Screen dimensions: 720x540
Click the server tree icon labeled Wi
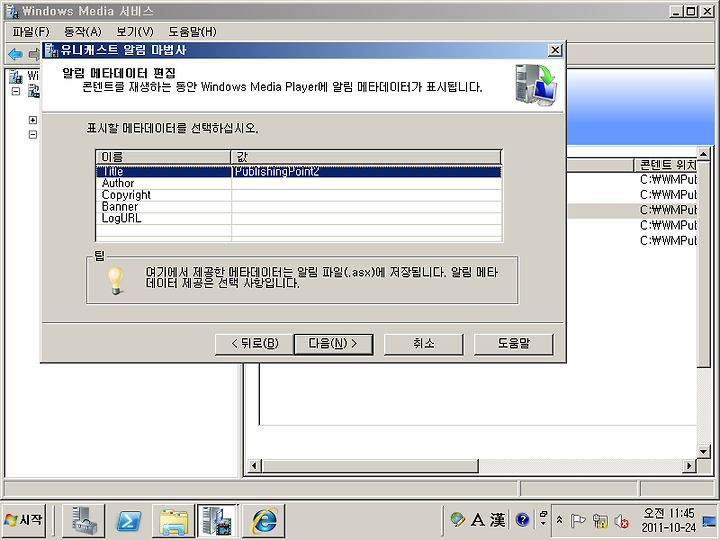point(16,76)
